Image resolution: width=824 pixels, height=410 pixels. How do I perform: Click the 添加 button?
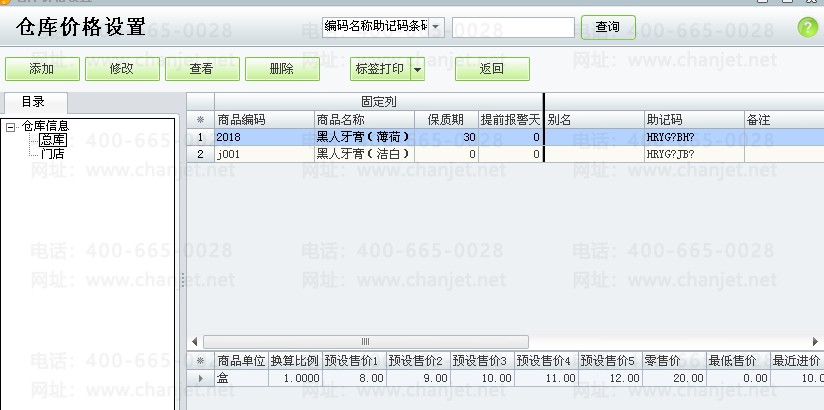[x=41, y=69]
